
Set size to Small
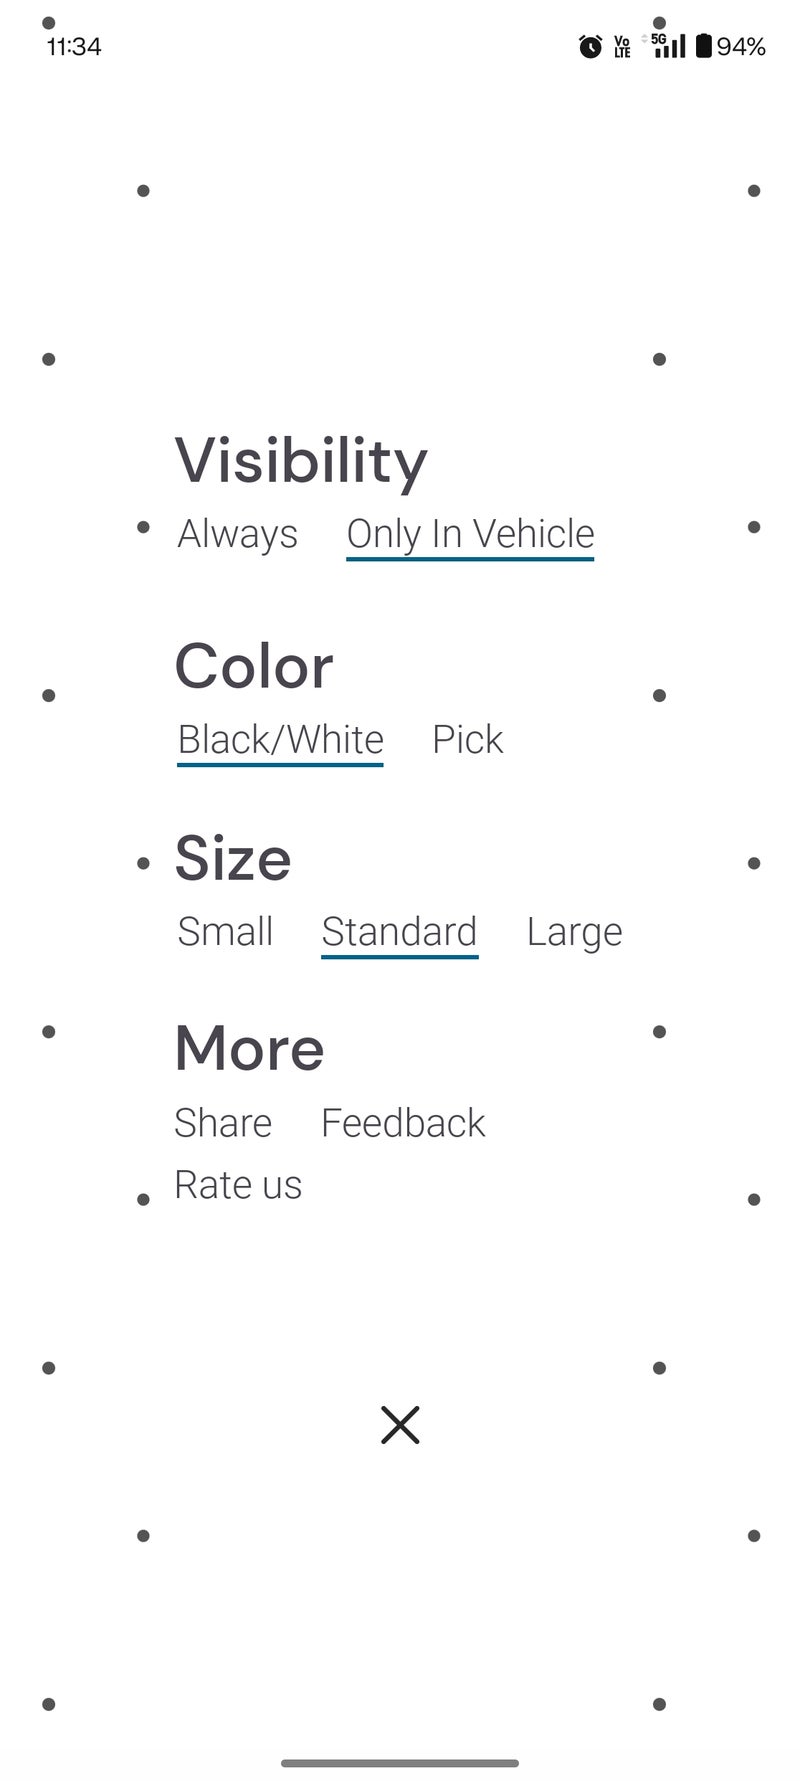click(x=225, y=932)
